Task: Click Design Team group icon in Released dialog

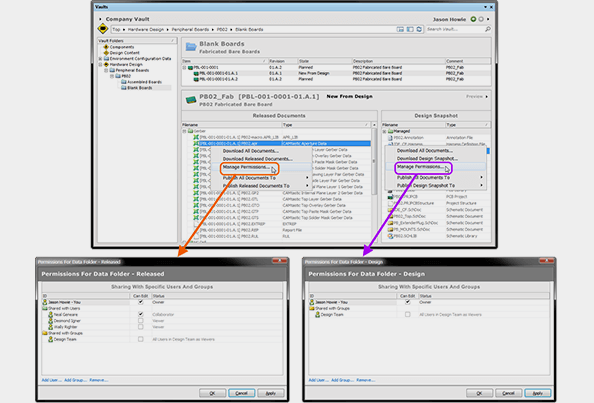Action: (50, 339)
